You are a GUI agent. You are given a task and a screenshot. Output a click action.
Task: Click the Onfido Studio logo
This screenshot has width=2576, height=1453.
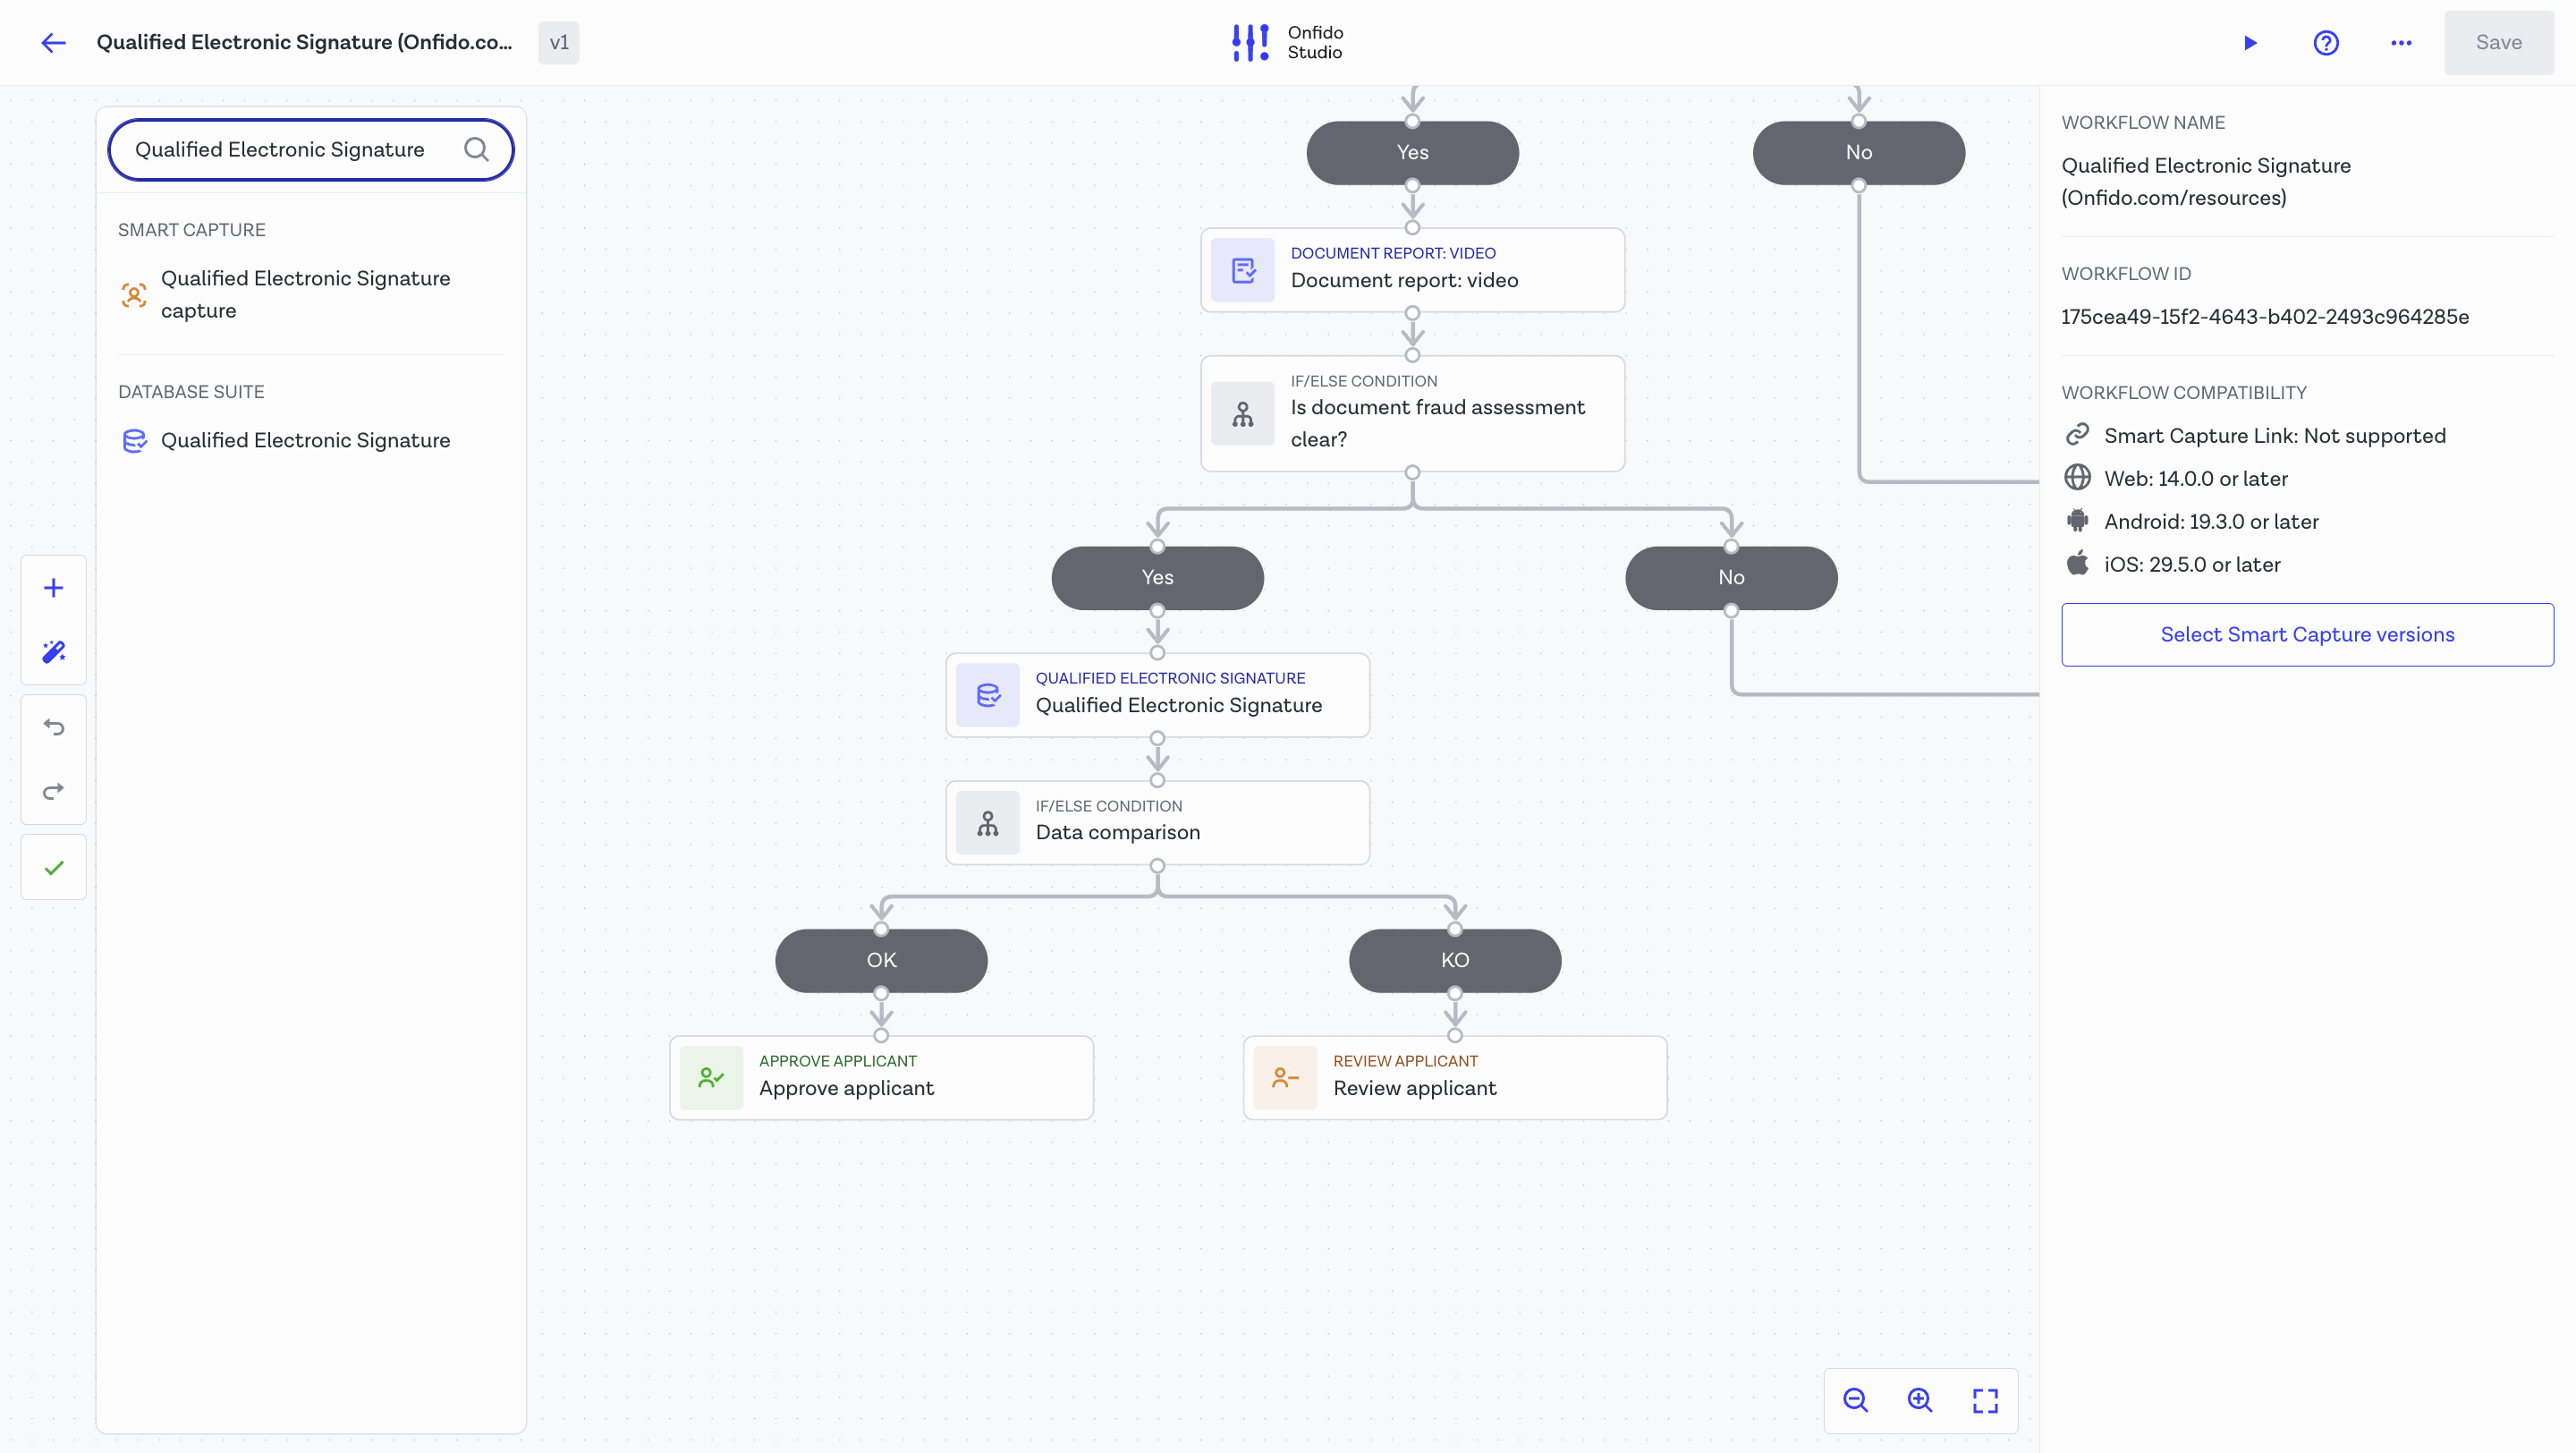(1287, 42)
